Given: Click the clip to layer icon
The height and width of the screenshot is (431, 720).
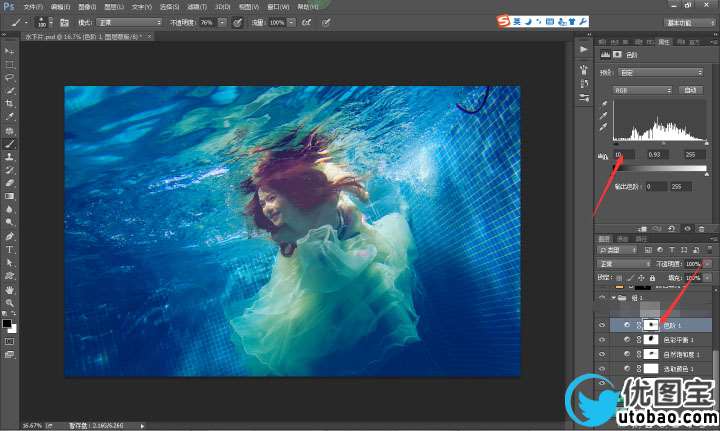Looking at the screenshot, I should [643, 229].
